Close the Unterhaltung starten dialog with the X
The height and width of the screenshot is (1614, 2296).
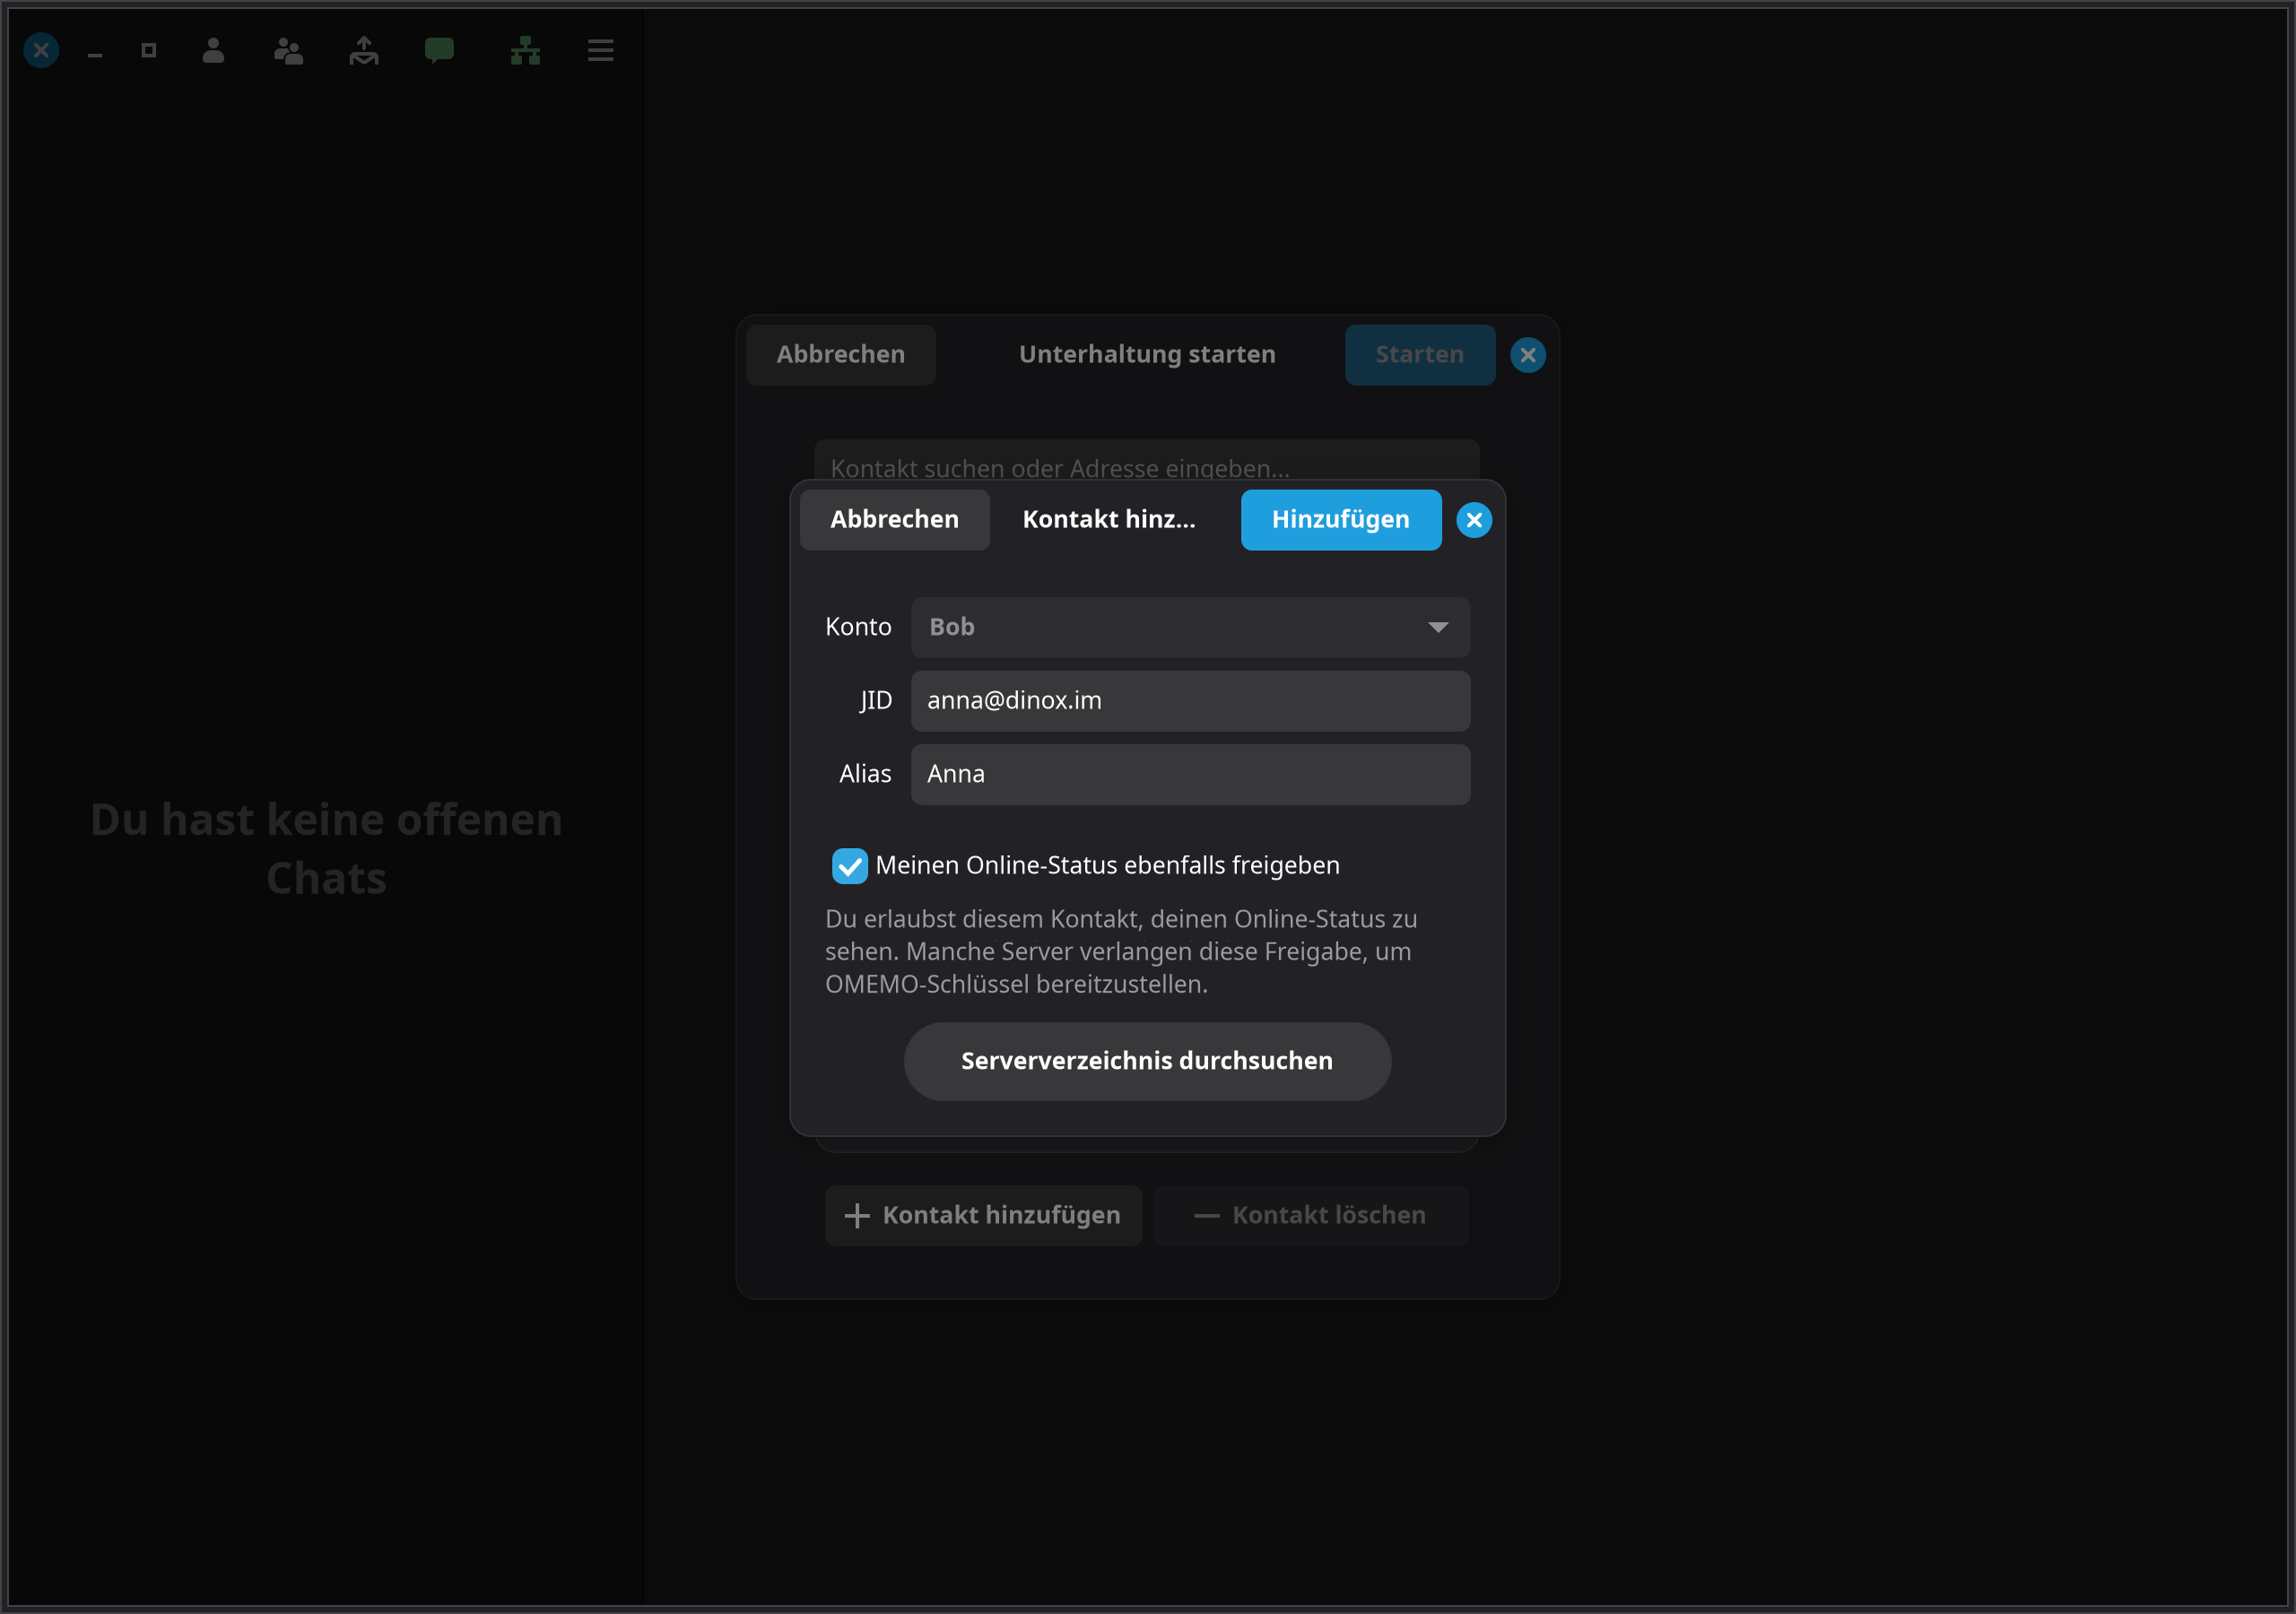(x=1528, y=355)
